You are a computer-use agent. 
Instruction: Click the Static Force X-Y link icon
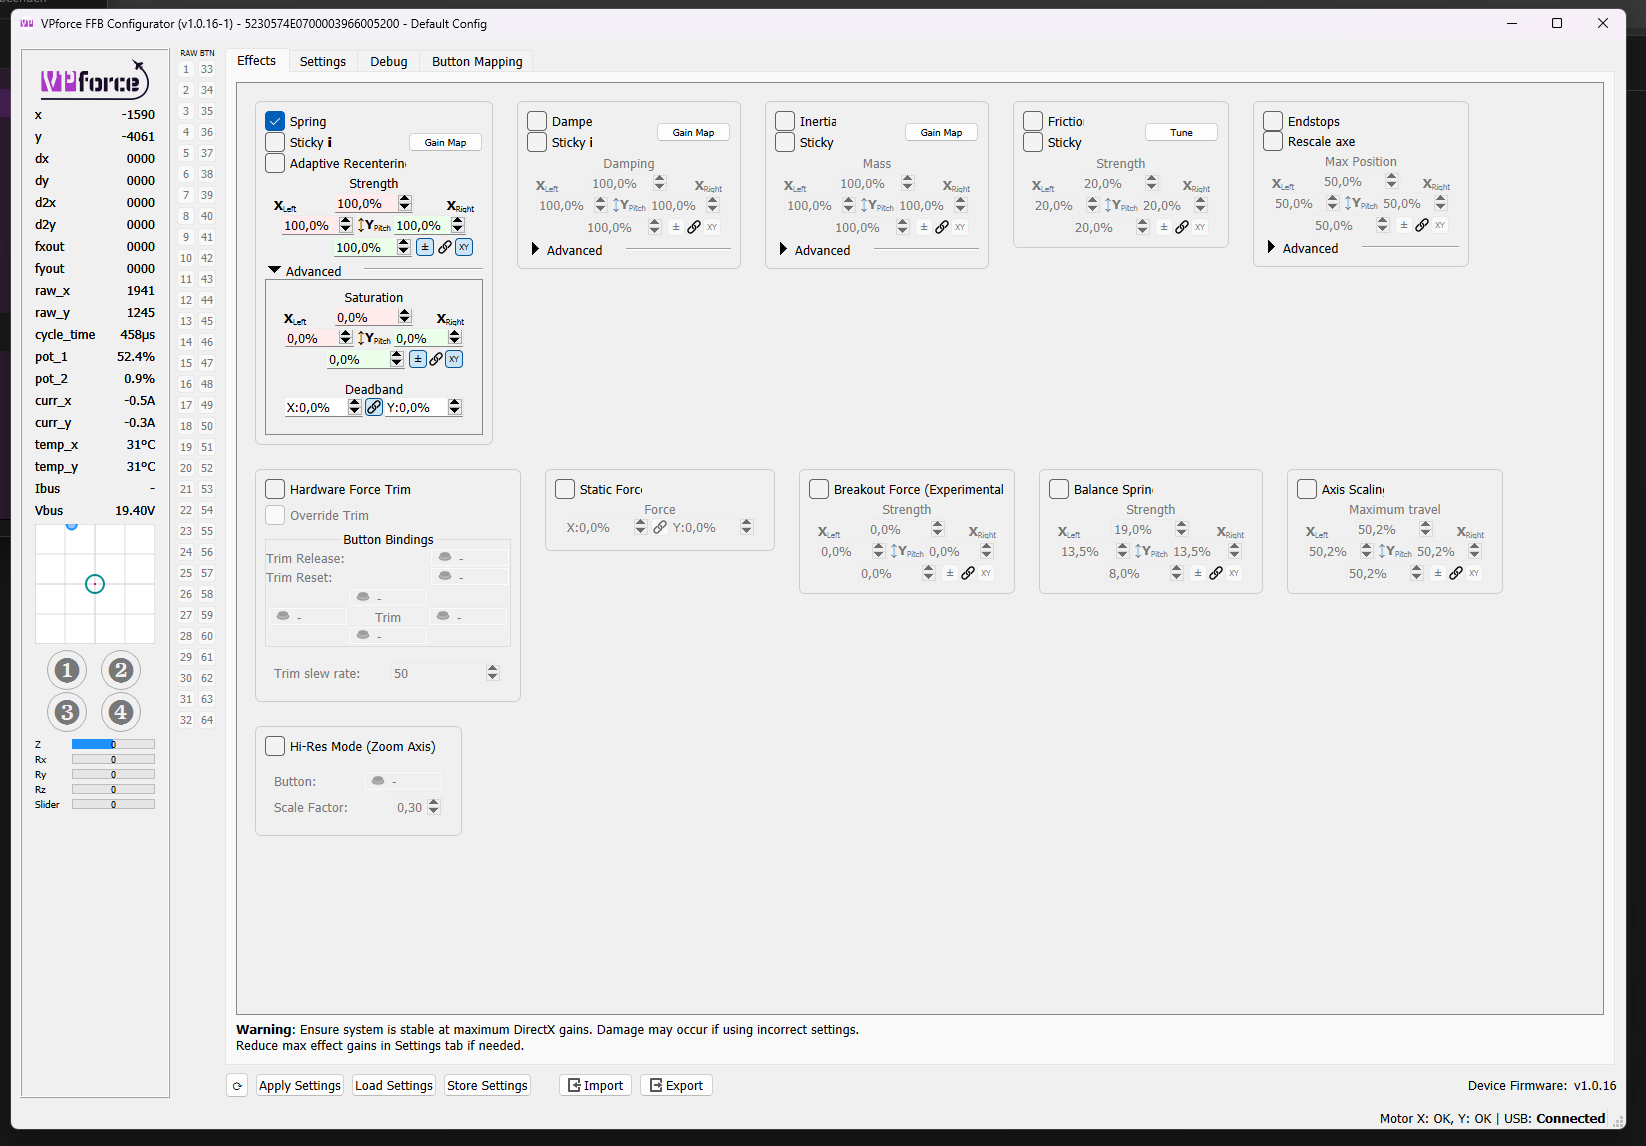[660, 527]
